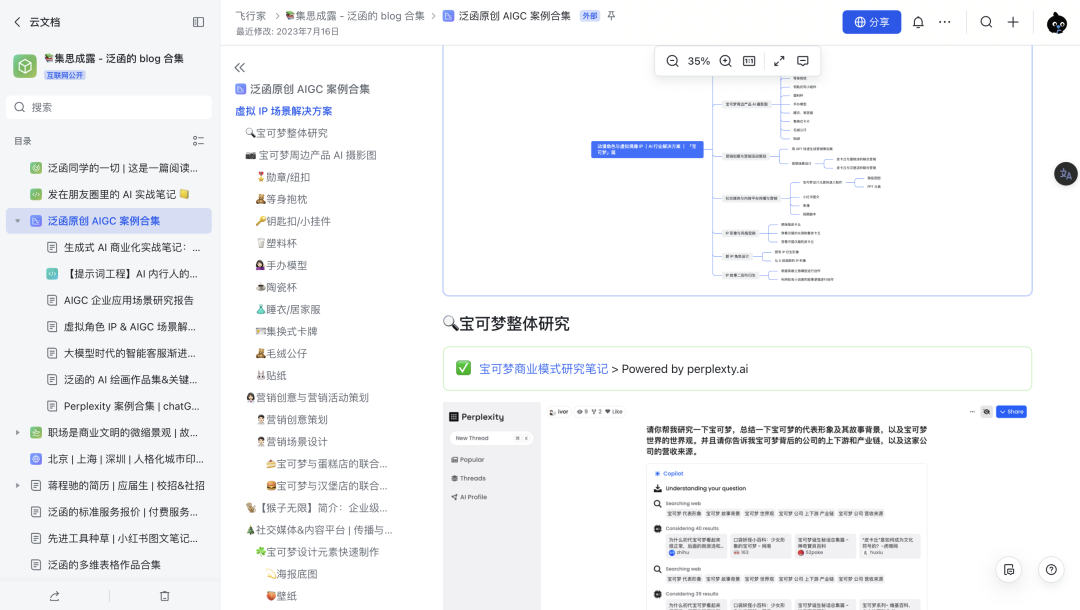Open the 集思成露 blog 合集 breadcrumb

coord(355,16)
